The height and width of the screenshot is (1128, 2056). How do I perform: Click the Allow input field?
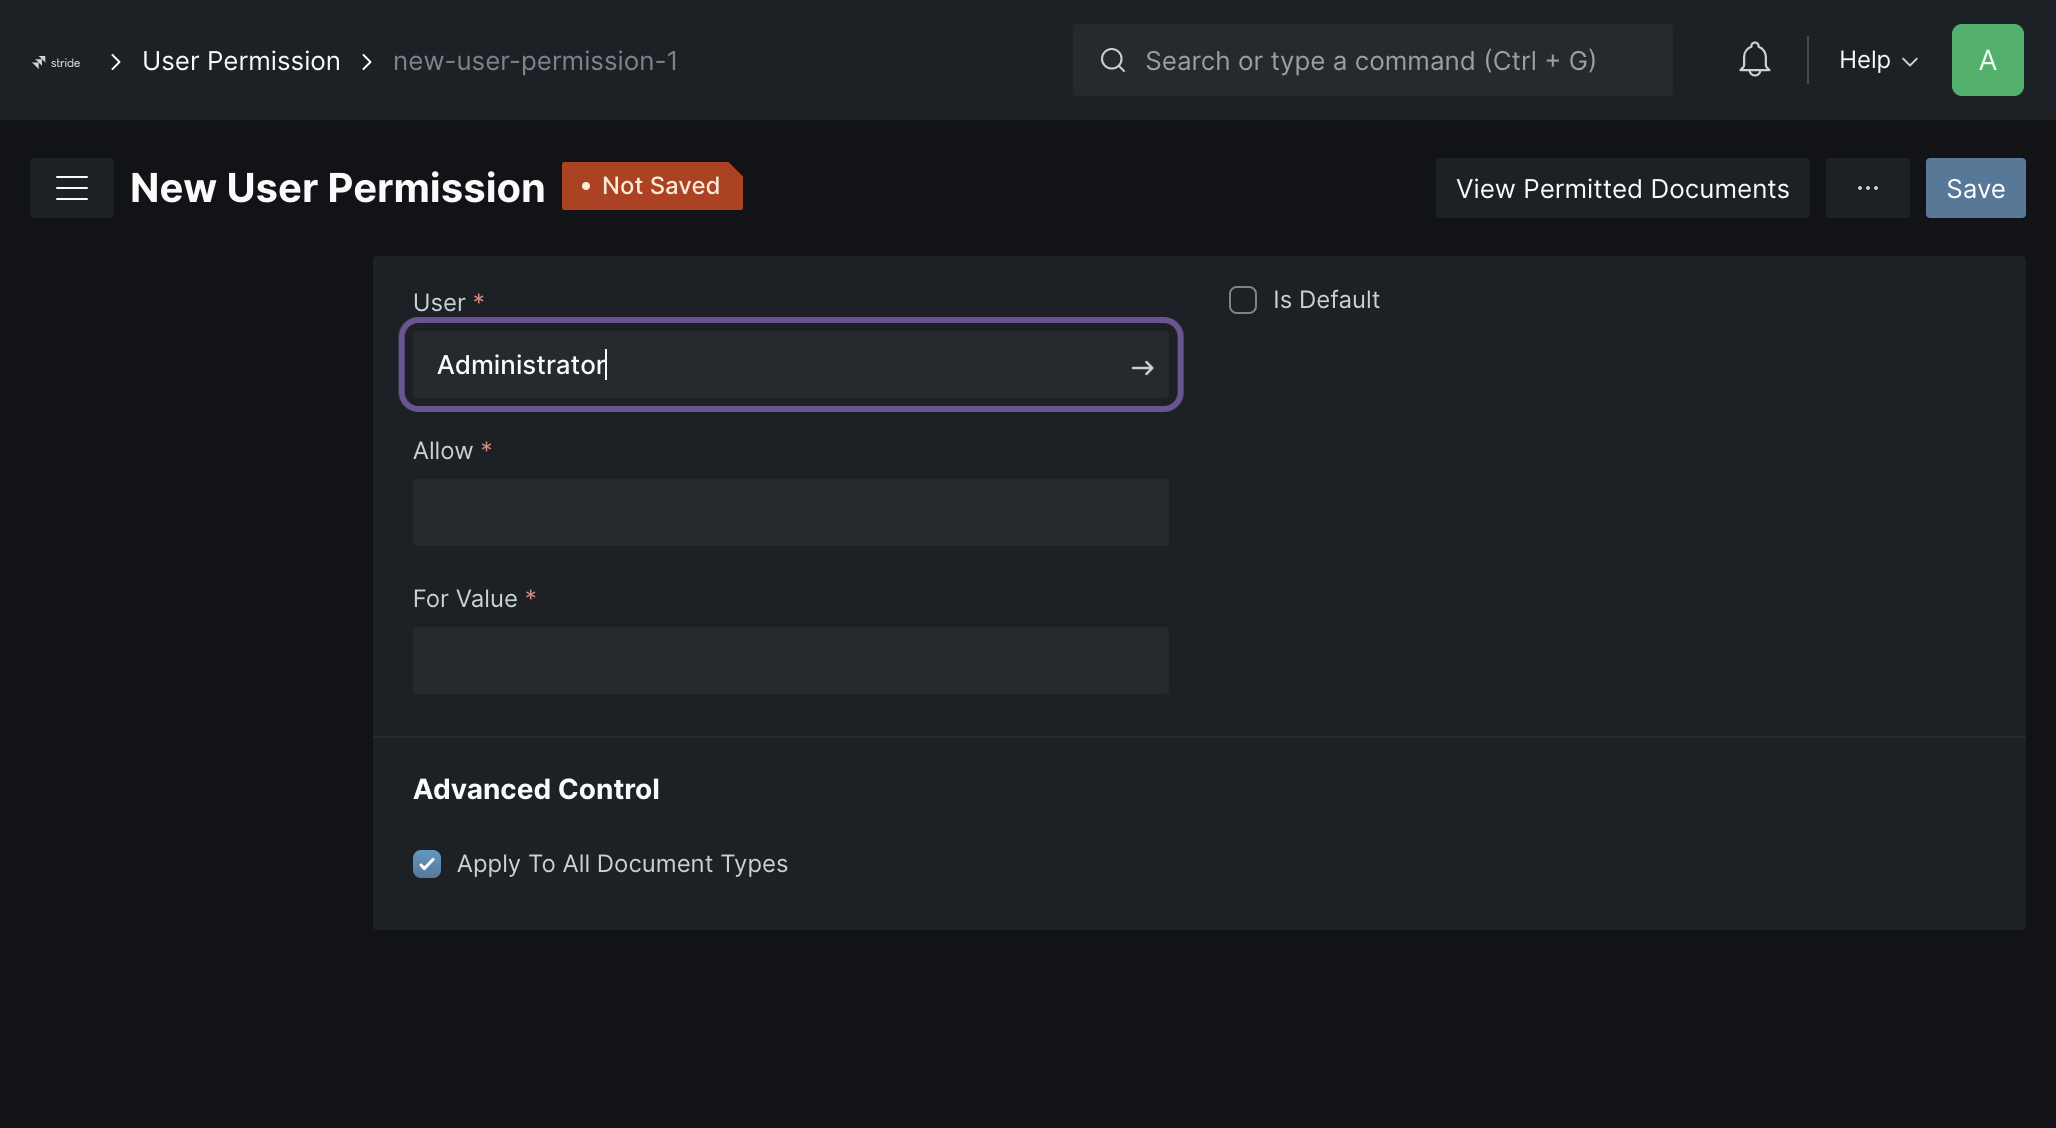pos(790,512)
